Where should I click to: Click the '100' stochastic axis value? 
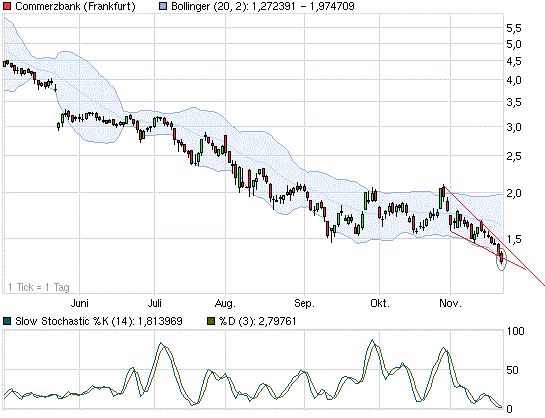515,331
